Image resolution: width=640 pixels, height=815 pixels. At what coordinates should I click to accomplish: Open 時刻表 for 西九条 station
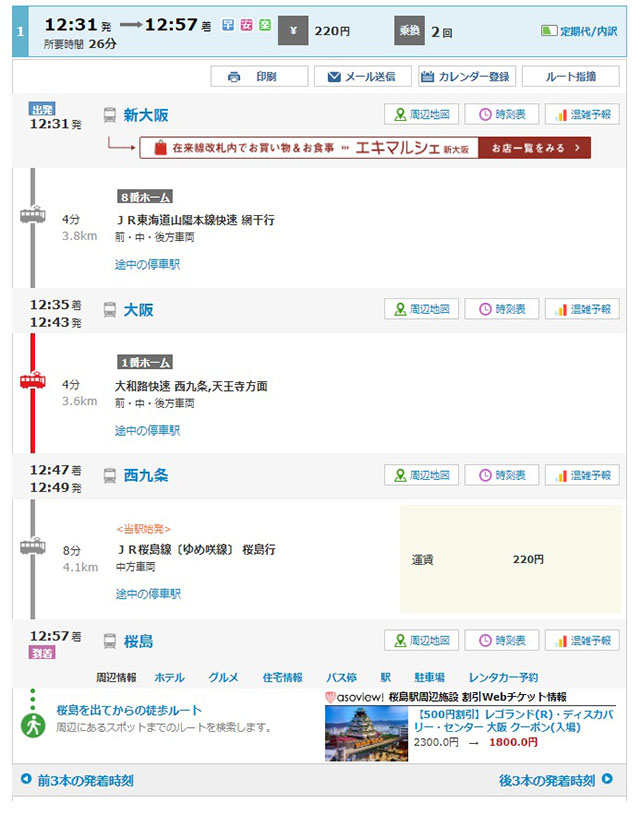tap(501, 475)
